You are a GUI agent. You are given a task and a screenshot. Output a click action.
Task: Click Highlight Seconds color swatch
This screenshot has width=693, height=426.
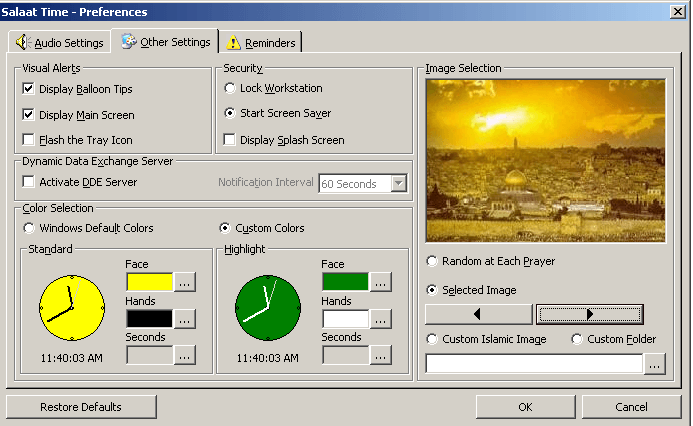pyautogui.click(x=345, y=355)
